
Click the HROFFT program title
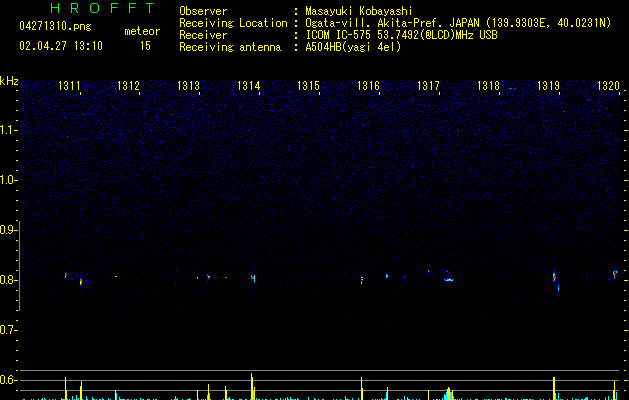click(102, 8)
